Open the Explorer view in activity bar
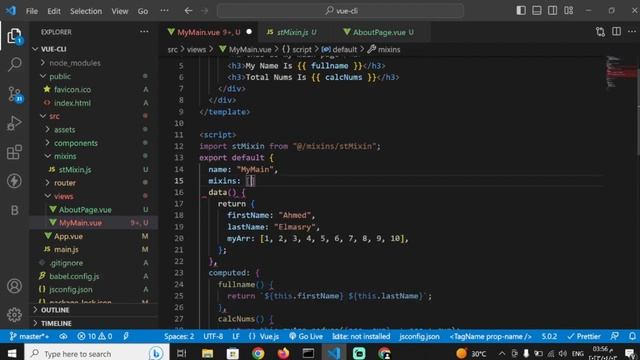The height and width of the screenshot is (360, 640). 14,36
